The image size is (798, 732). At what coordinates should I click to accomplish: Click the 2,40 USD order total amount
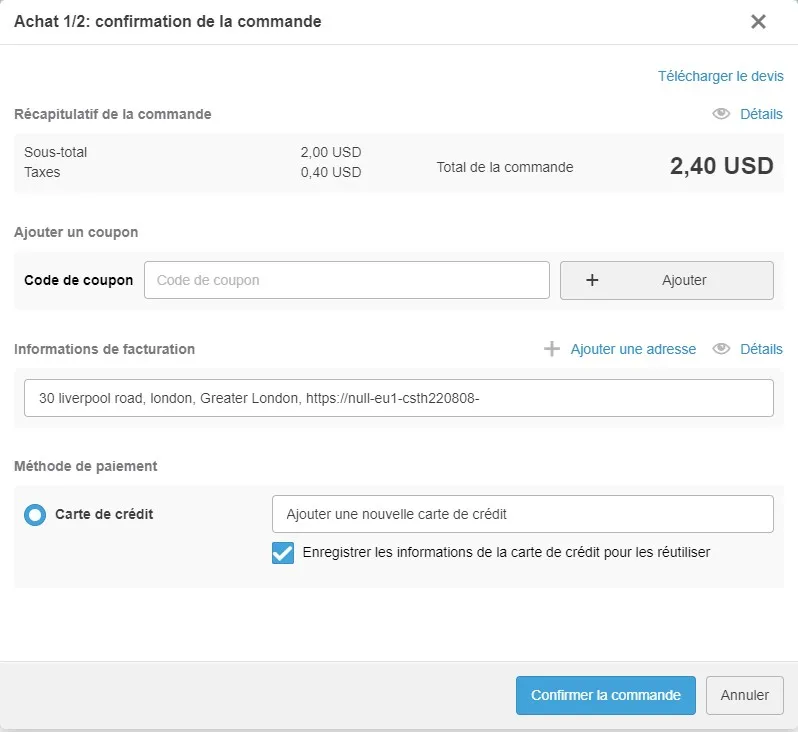[x=721, y=166]
